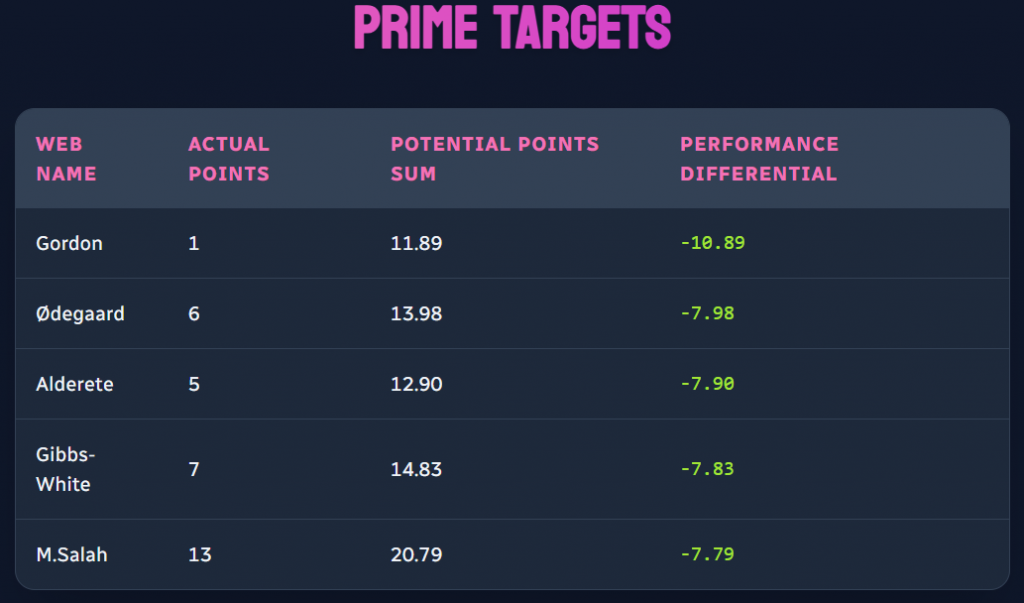This screenshot has height=603, width=1024.
Task: Click Gibbs-White's differential value -7.83
Action: 707,469
